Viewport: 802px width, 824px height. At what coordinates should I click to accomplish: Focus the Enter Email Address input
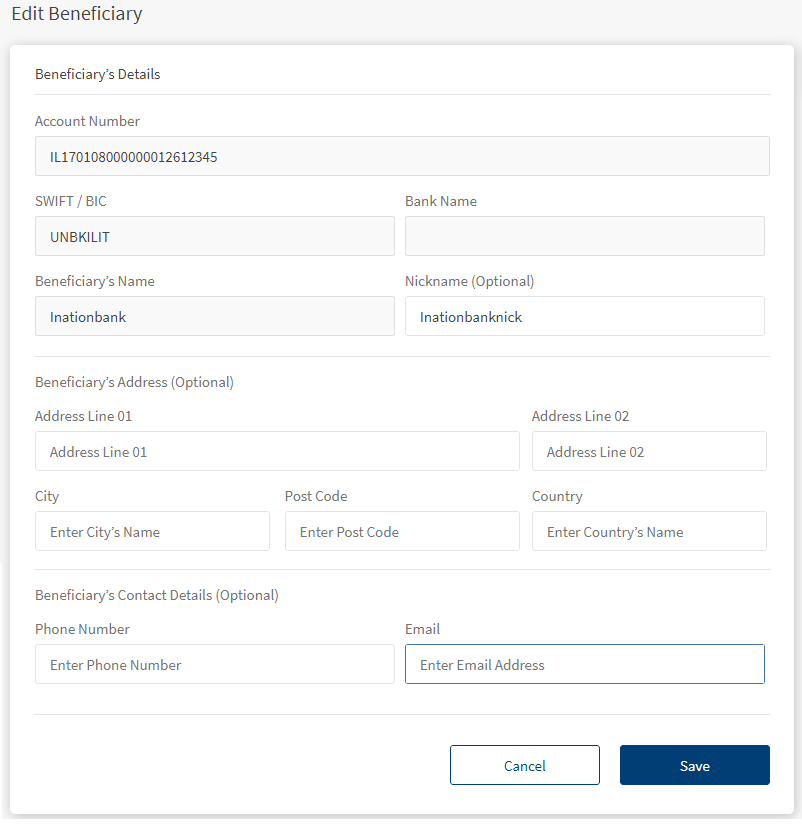tap(584, 664)
